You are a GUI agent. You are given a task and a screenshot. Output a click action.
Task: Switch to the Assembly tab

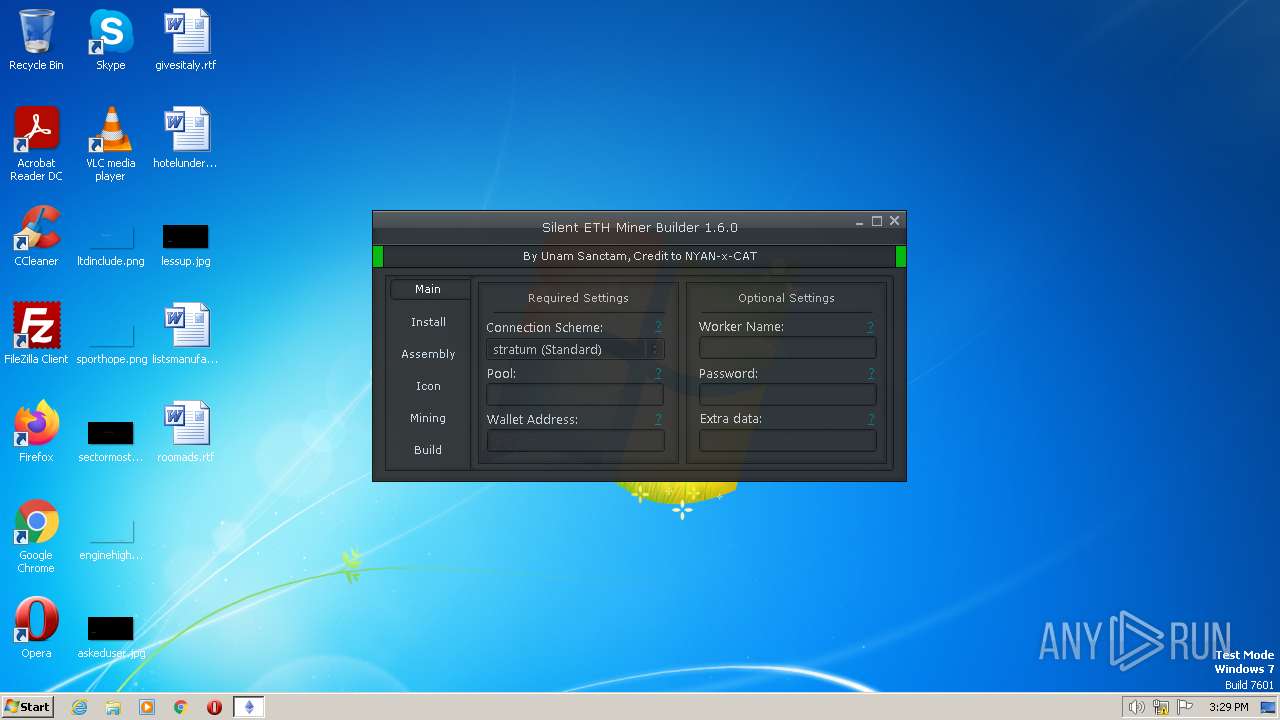428,354
